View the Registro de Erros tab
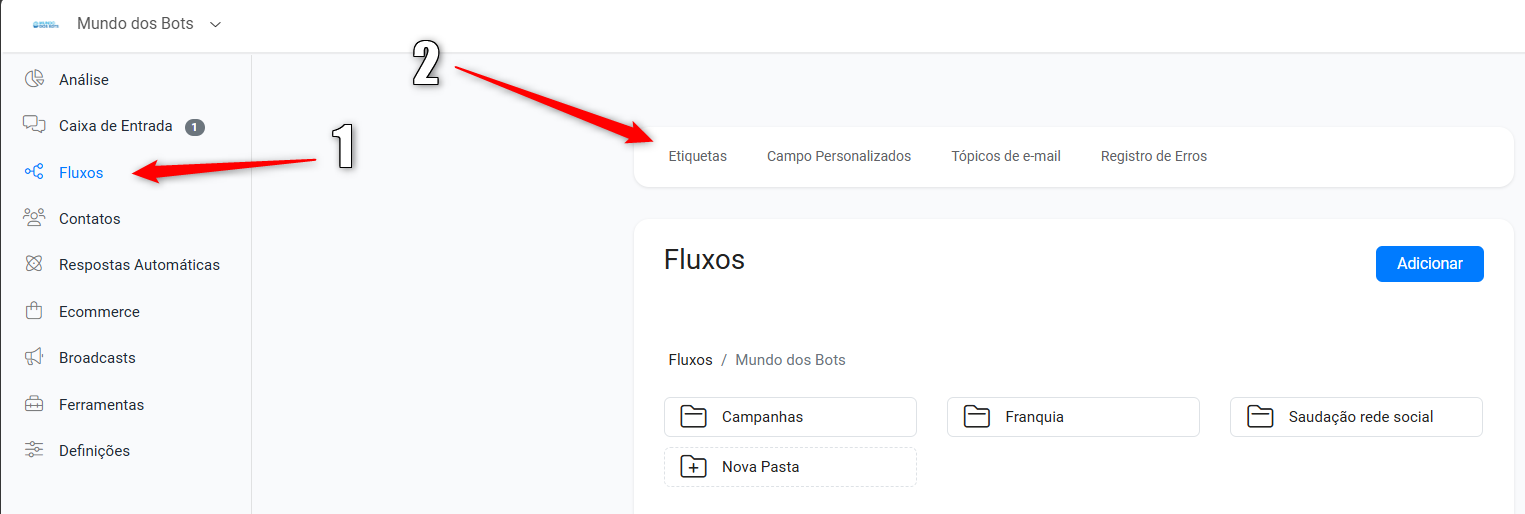Viewport: 1525px width, 514px height. click(1154, 156)
